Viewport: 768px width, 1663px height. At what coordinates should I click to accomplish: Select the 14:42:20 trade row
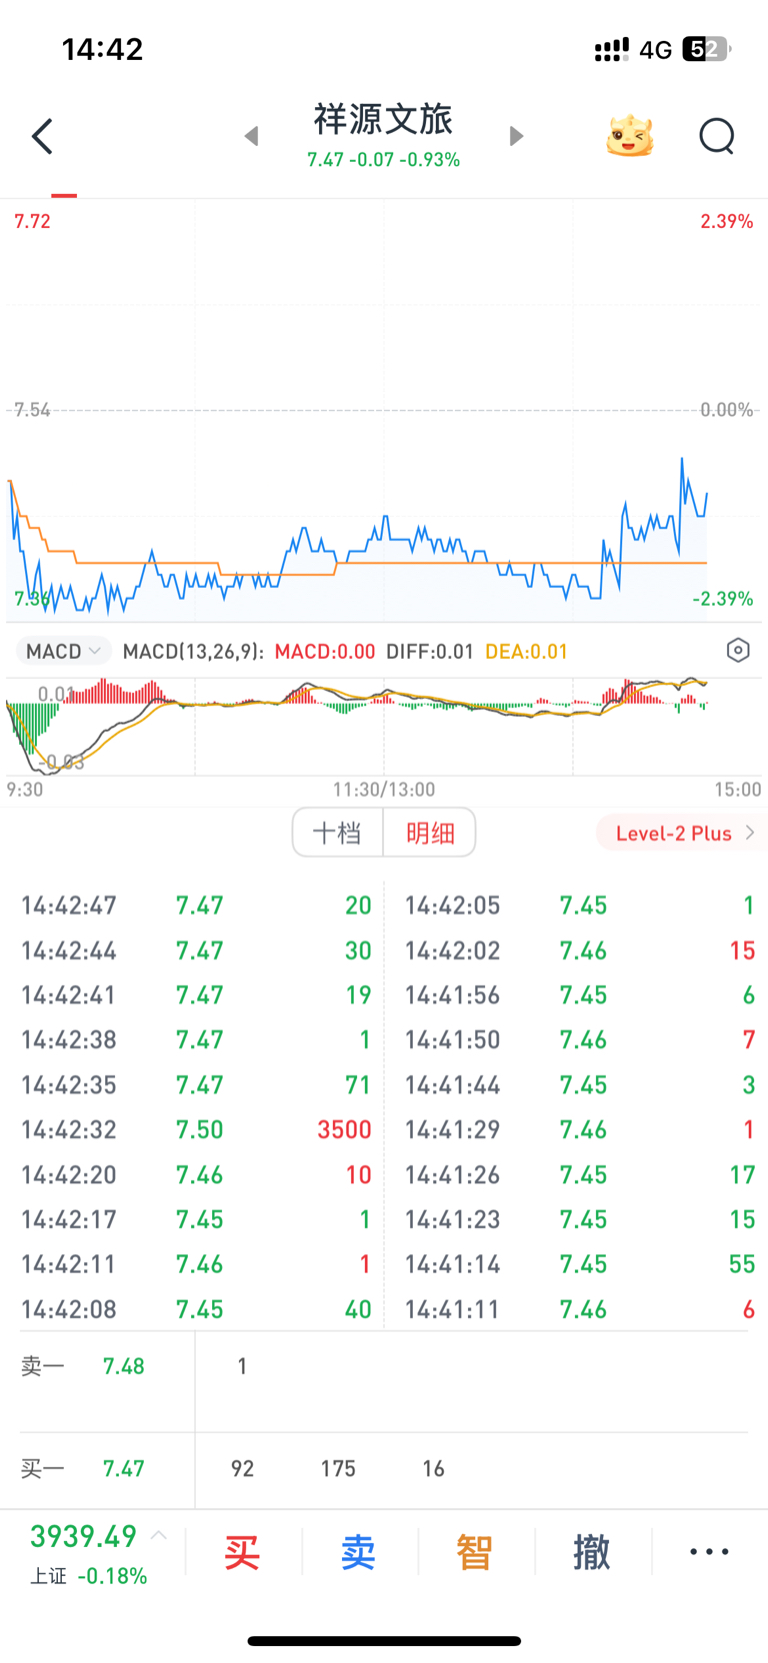(196, 1175)
